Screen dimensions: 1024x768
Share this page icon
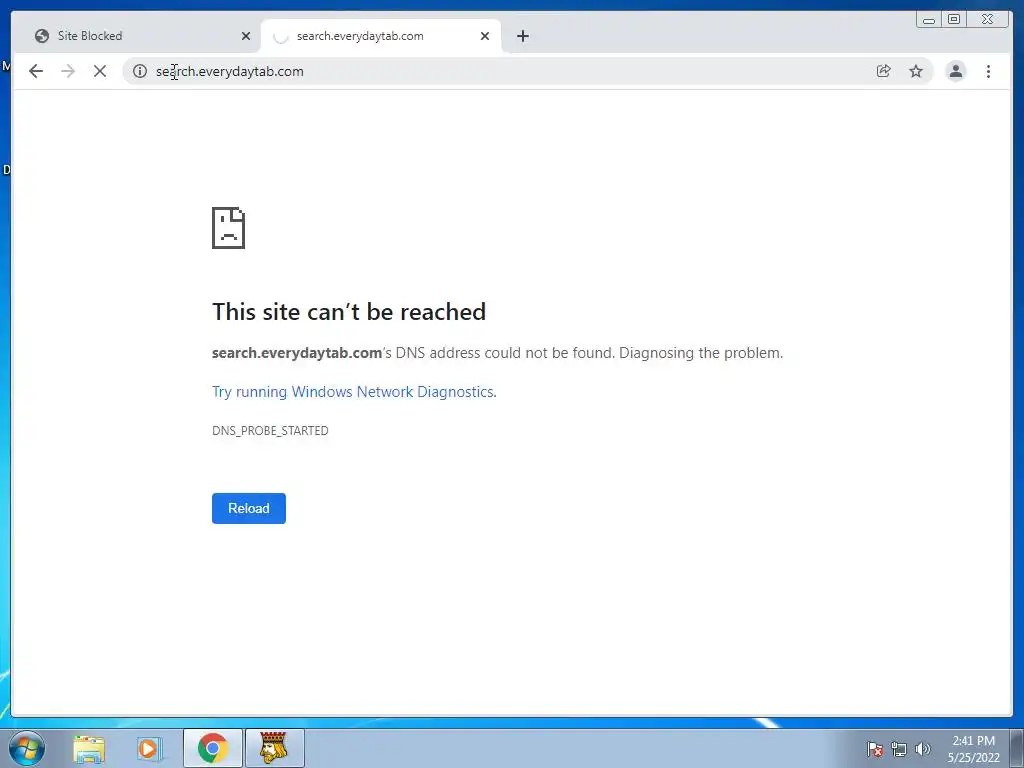pyautogui.click(x=884, y=71)
